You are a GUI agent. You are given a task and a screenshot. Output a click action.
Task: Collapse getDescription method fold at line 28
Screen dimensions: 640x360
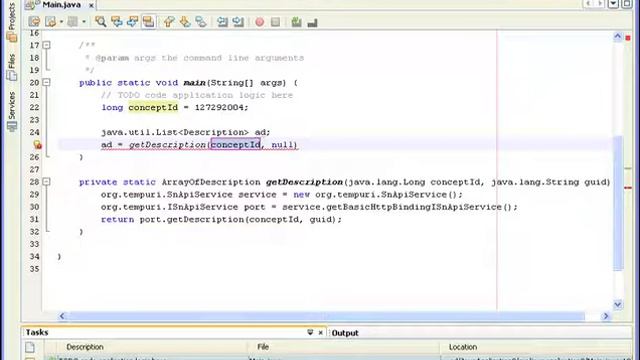pos(47,182)
